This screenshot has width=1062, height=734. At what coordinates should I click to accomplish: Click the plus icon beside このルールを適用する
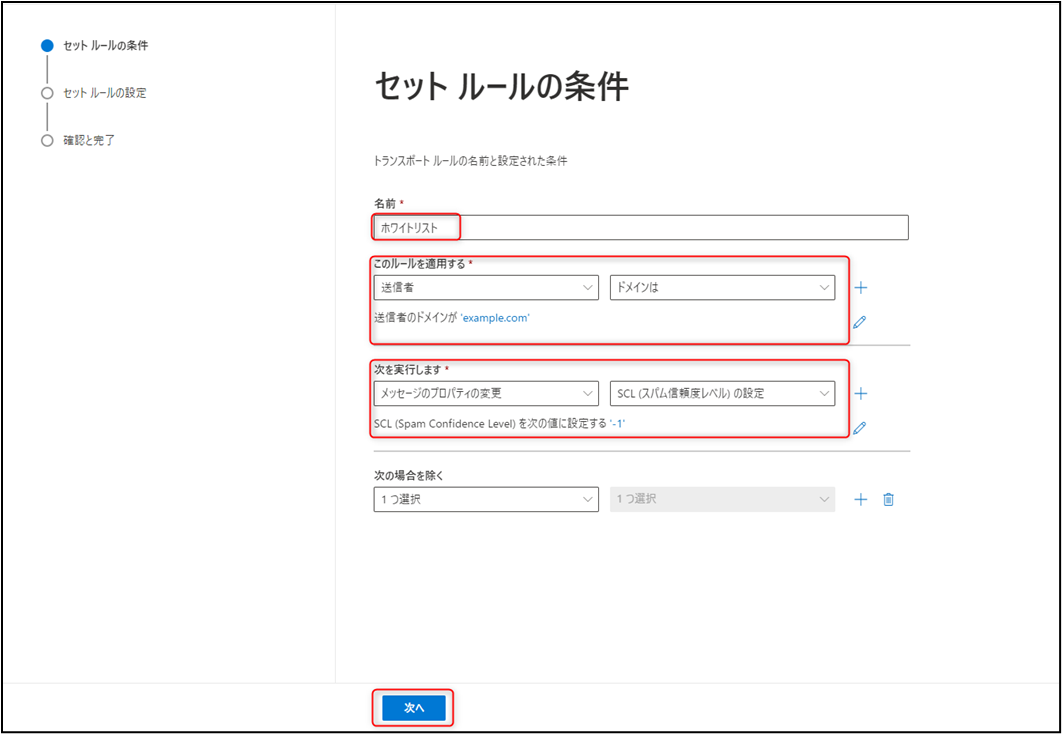860,287
